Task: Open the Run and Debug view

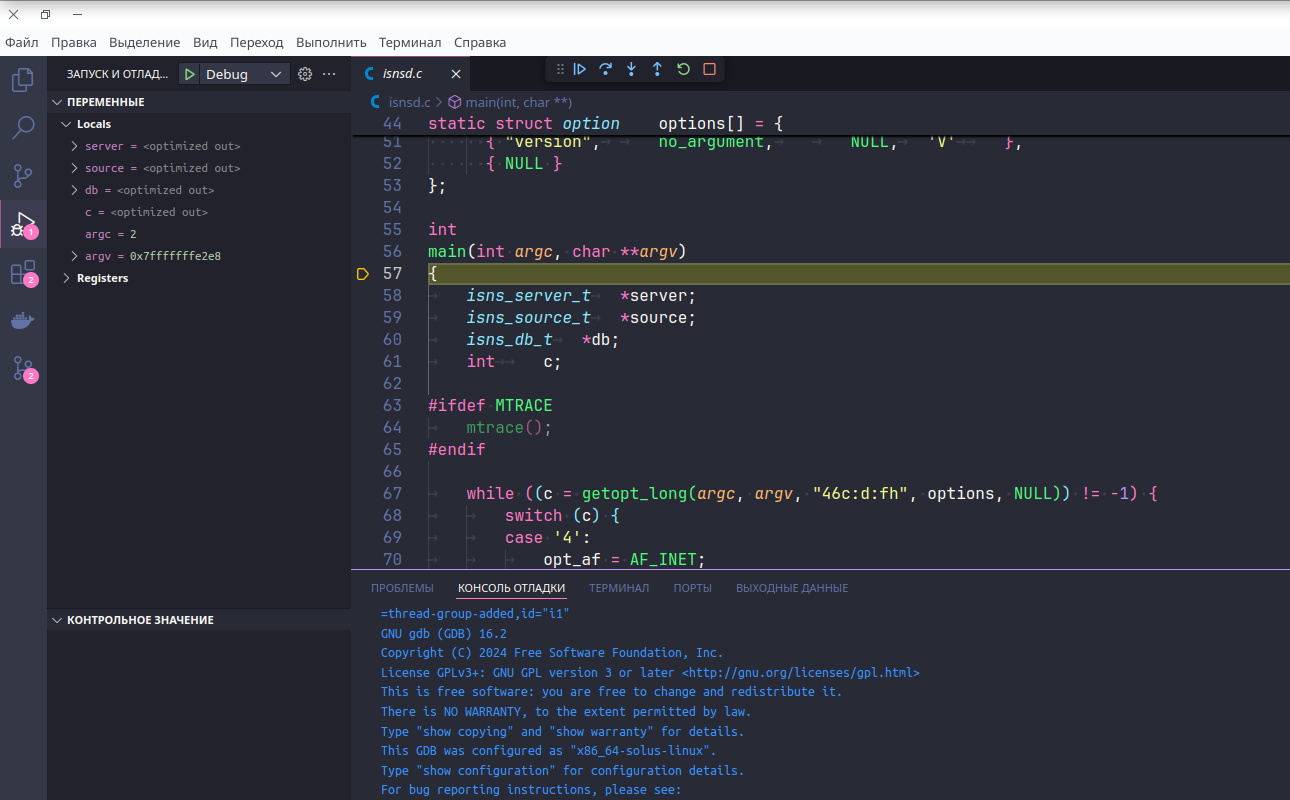Action: click(23, 224)
